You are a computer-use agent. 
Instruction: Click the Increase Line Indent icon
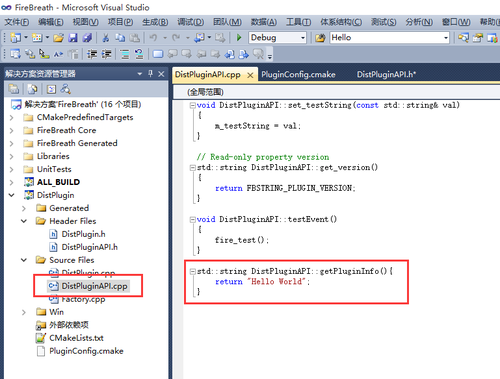click(106, 54)
